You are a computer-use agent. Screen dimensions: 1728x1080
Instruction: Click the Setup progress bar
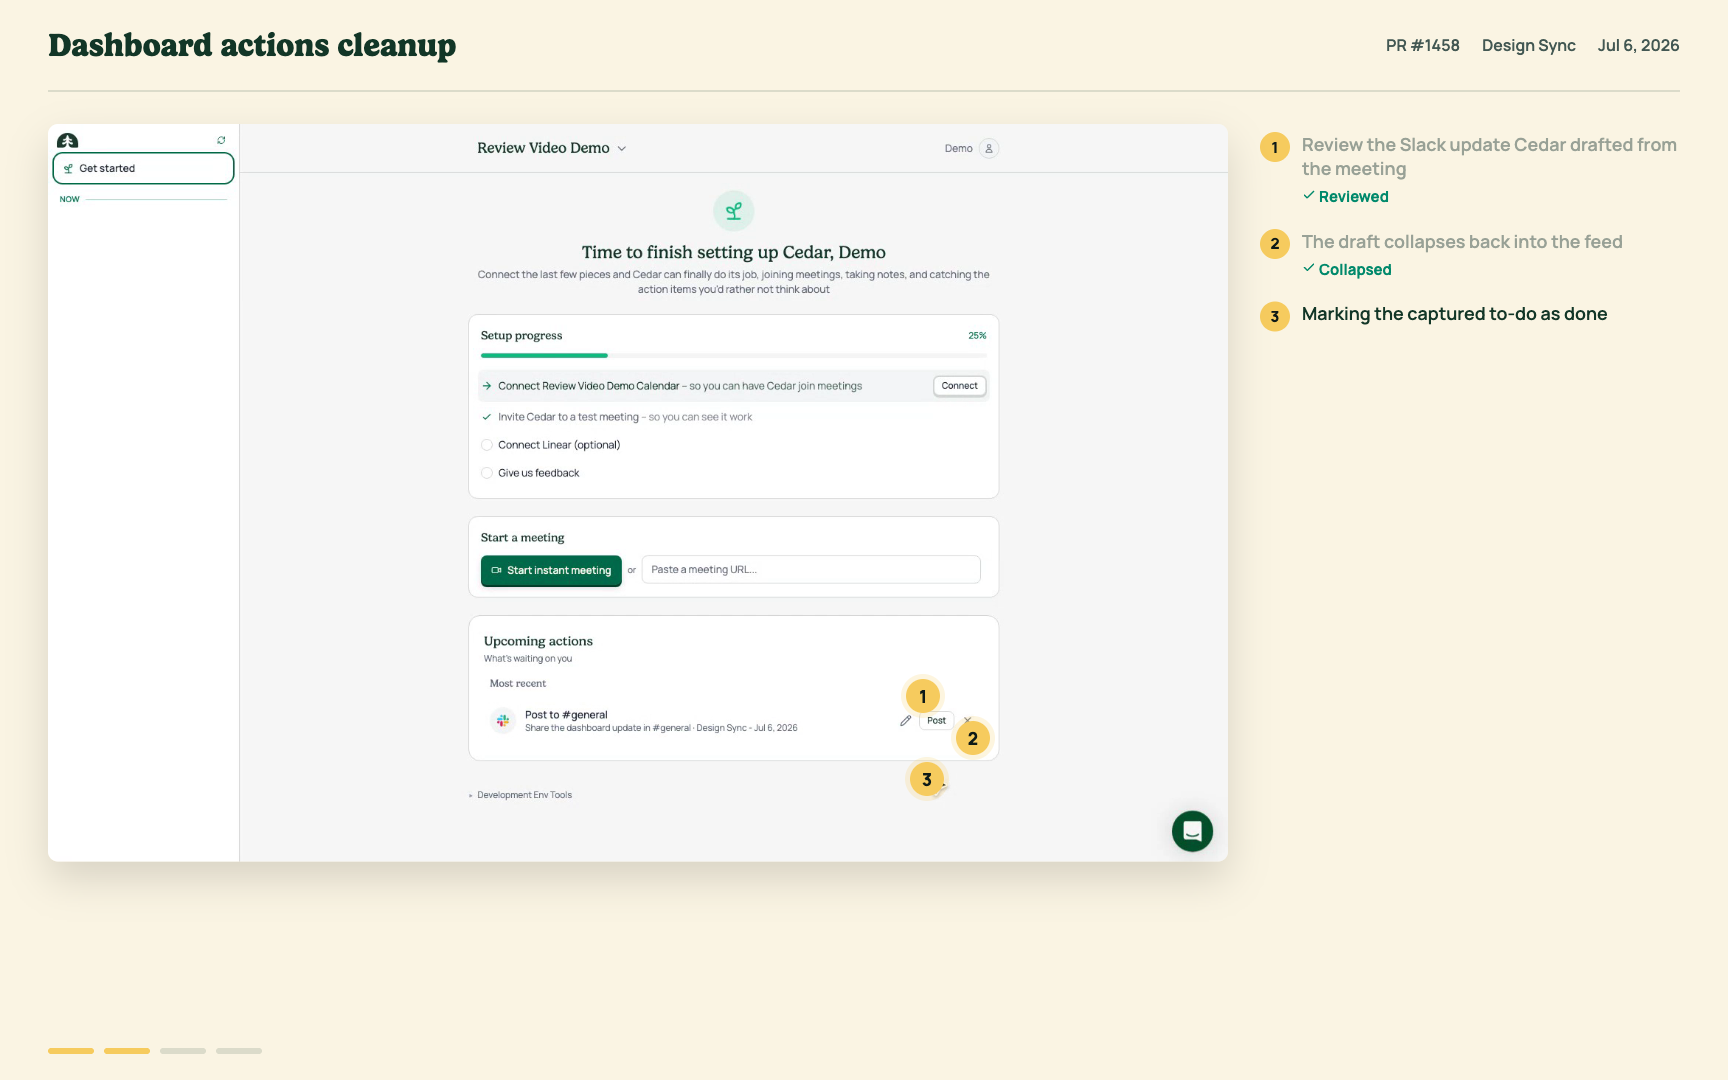pos(733,355)
